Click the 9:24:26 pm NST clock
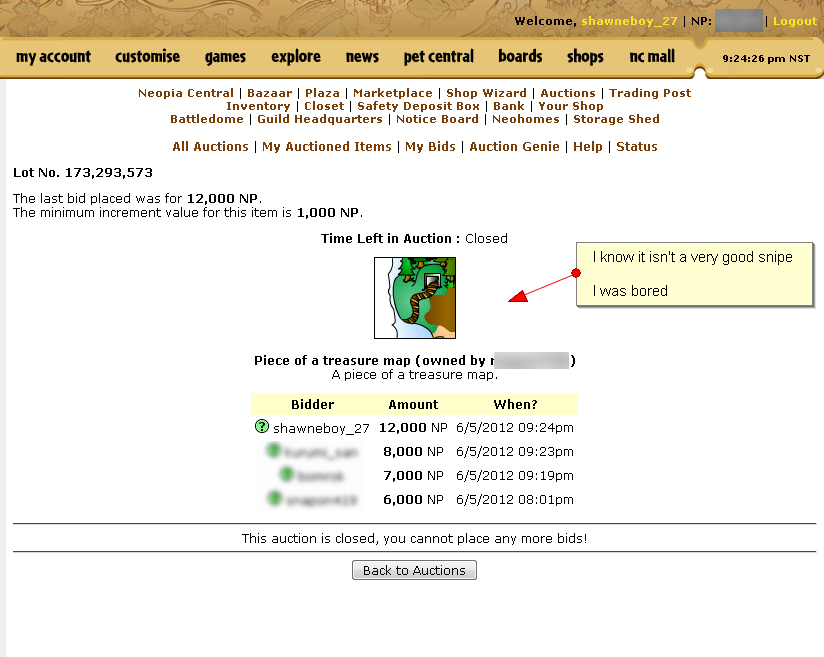The height and width of the screenshot is (657, 824). (766, 58)
